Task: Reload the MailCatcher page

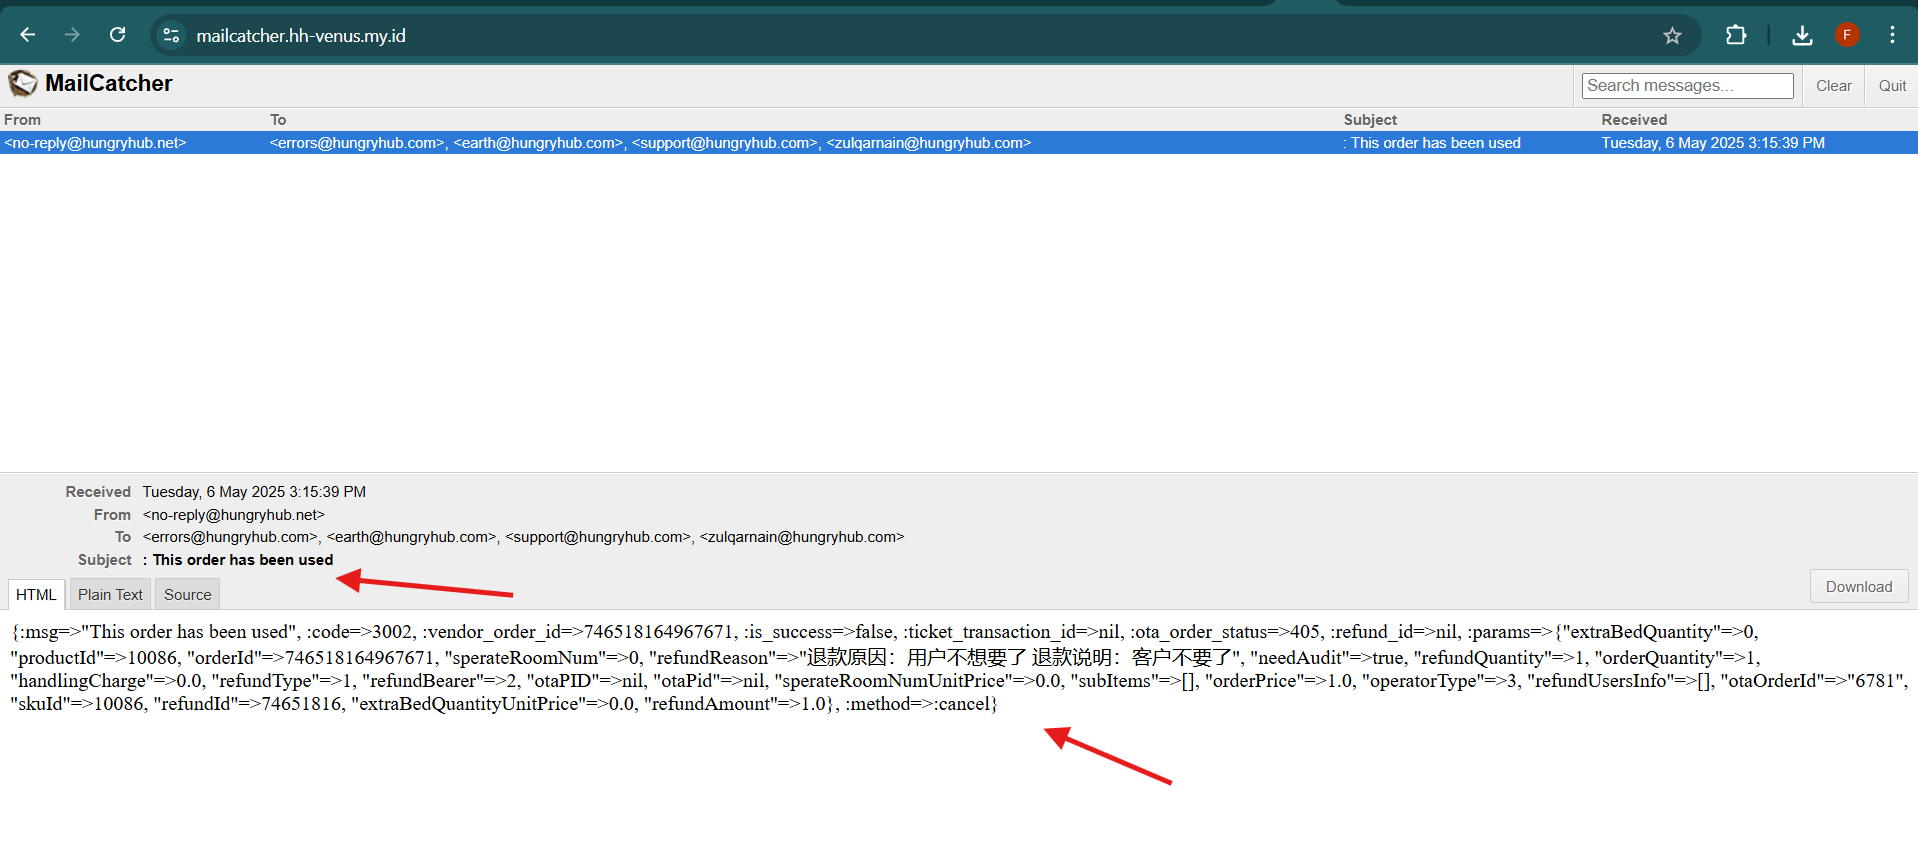Action: [117, 35]
